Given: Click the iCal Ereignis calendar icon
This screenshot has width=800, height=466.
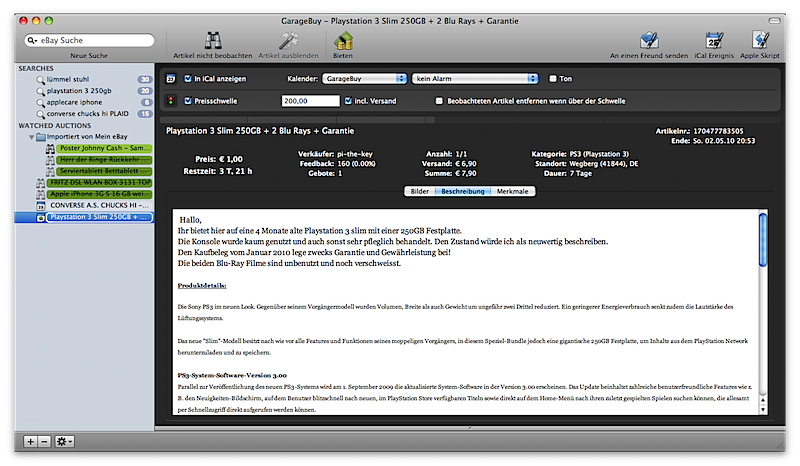Looking at the screenshot, I should point(714,40).
